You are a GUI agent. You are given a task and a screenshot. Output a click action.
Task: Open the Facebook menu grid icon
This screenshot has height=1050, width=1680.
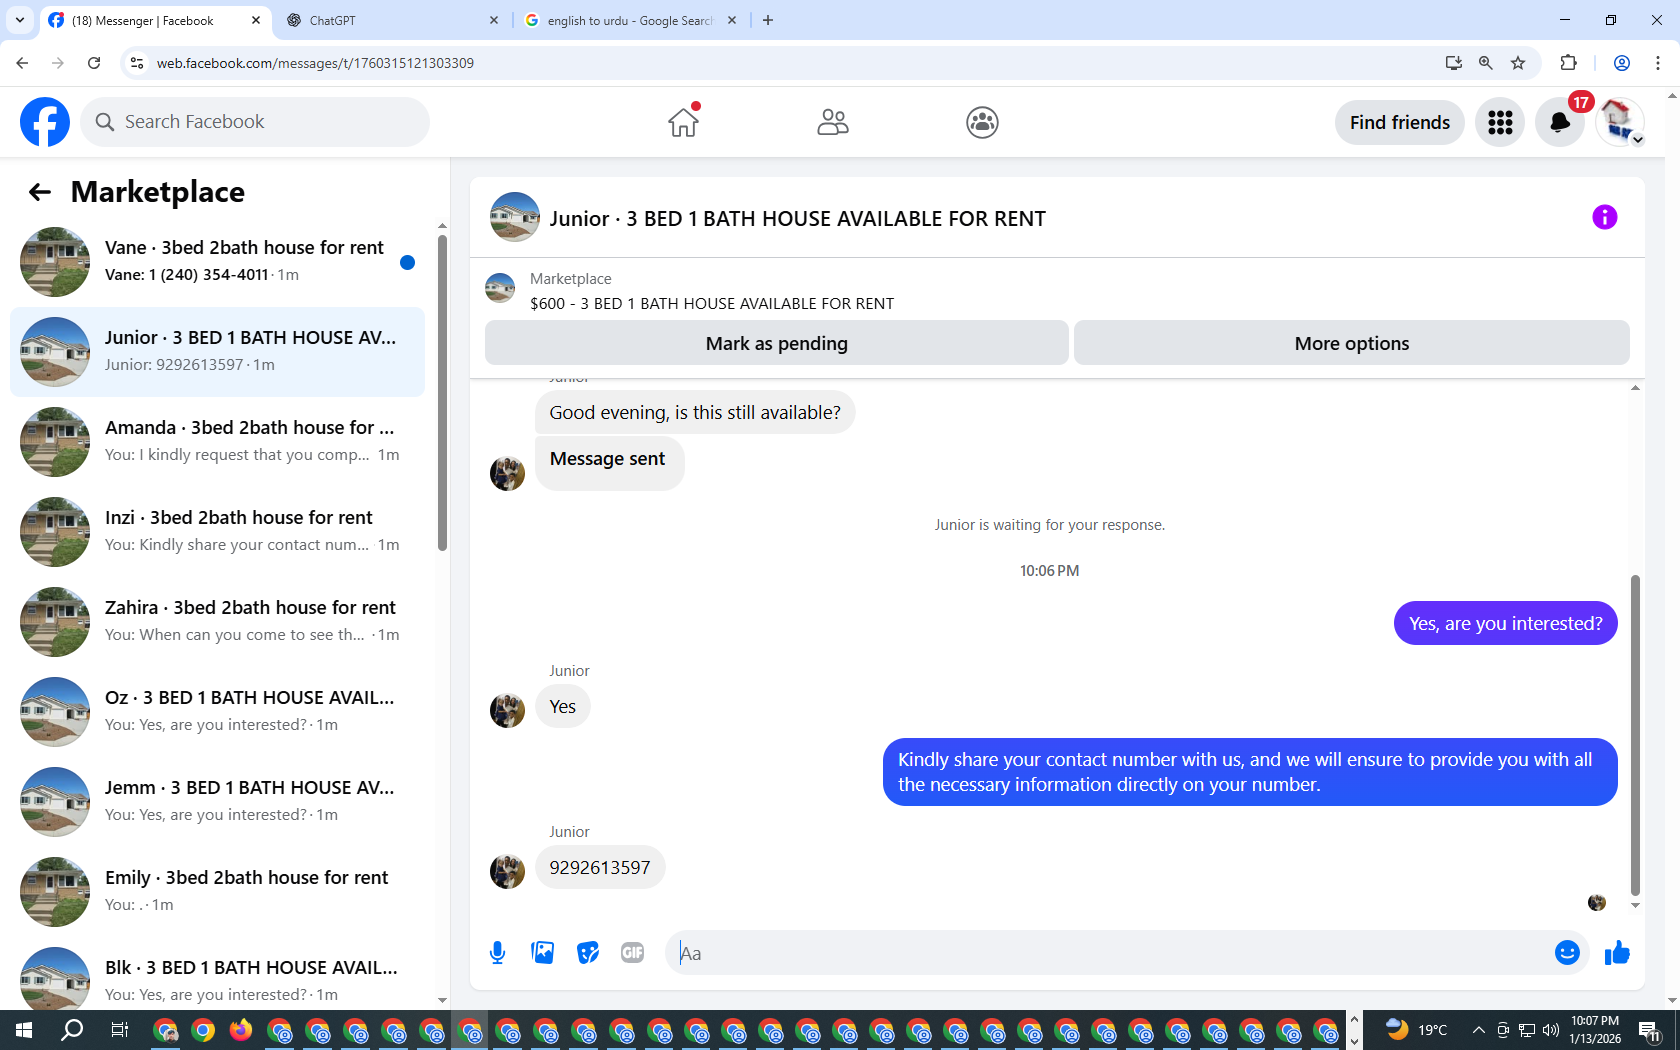pyautogui.click(x=1500, y=122)
